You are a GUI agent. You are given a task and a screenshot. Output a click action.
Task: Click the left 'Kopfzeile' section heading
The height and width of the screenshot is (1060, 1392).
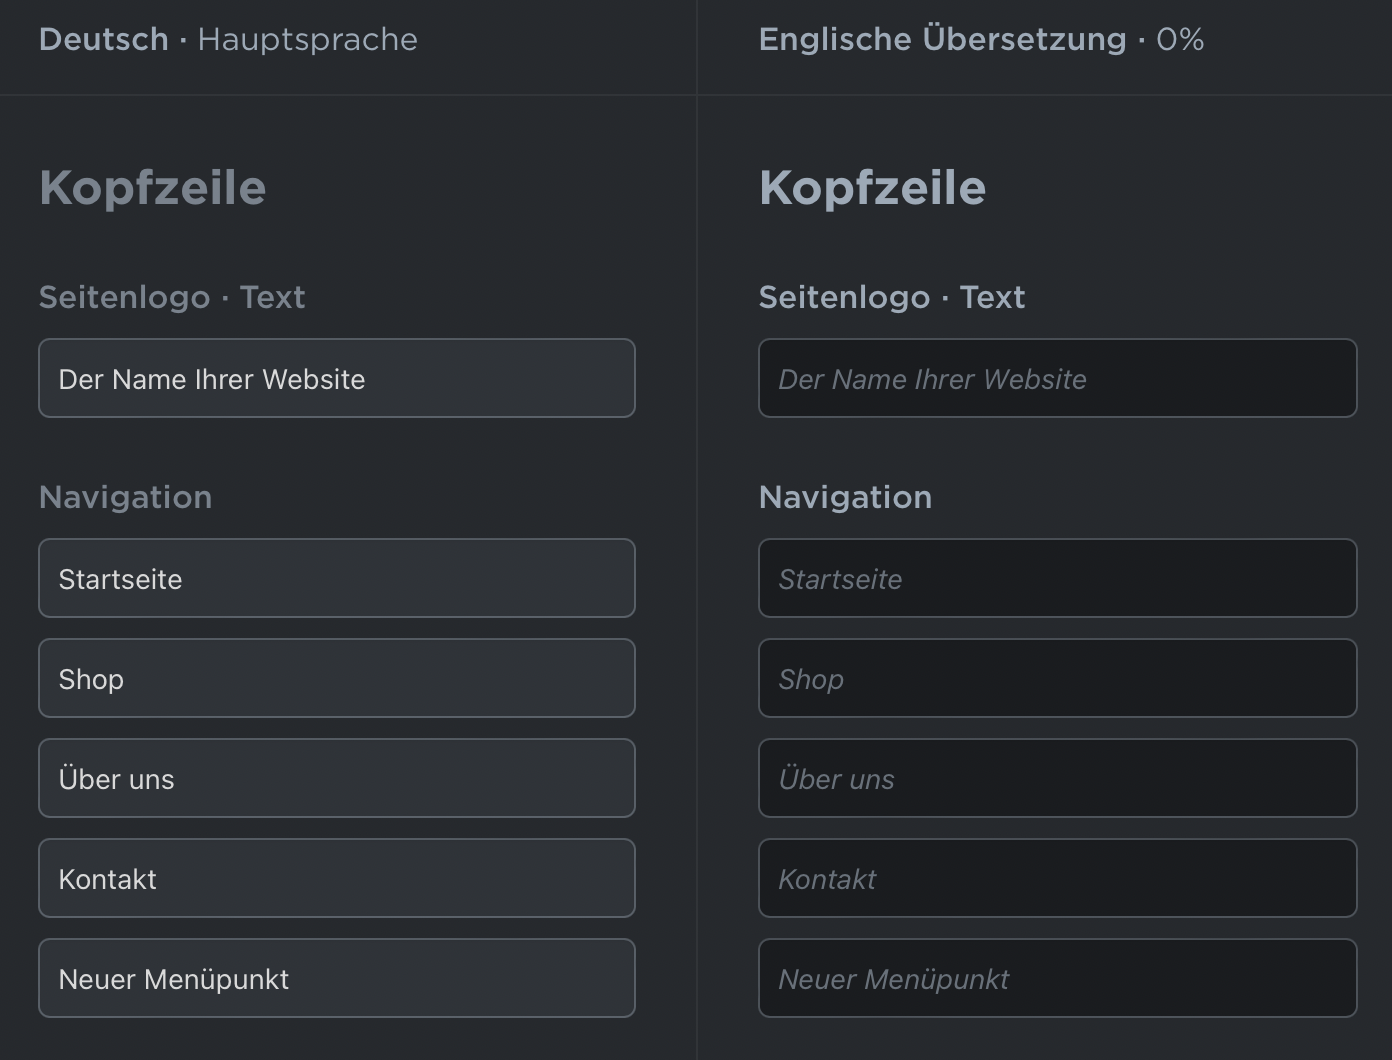pos(153,188)
